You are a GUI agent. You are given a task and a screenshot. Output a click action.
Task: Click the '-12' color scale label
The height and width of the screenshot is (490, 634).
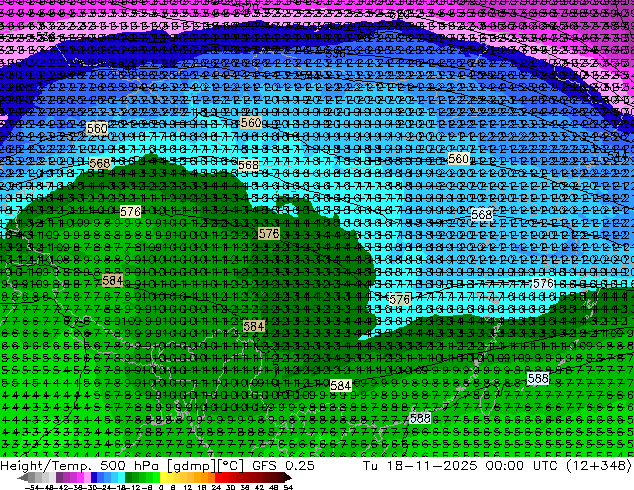133,488
